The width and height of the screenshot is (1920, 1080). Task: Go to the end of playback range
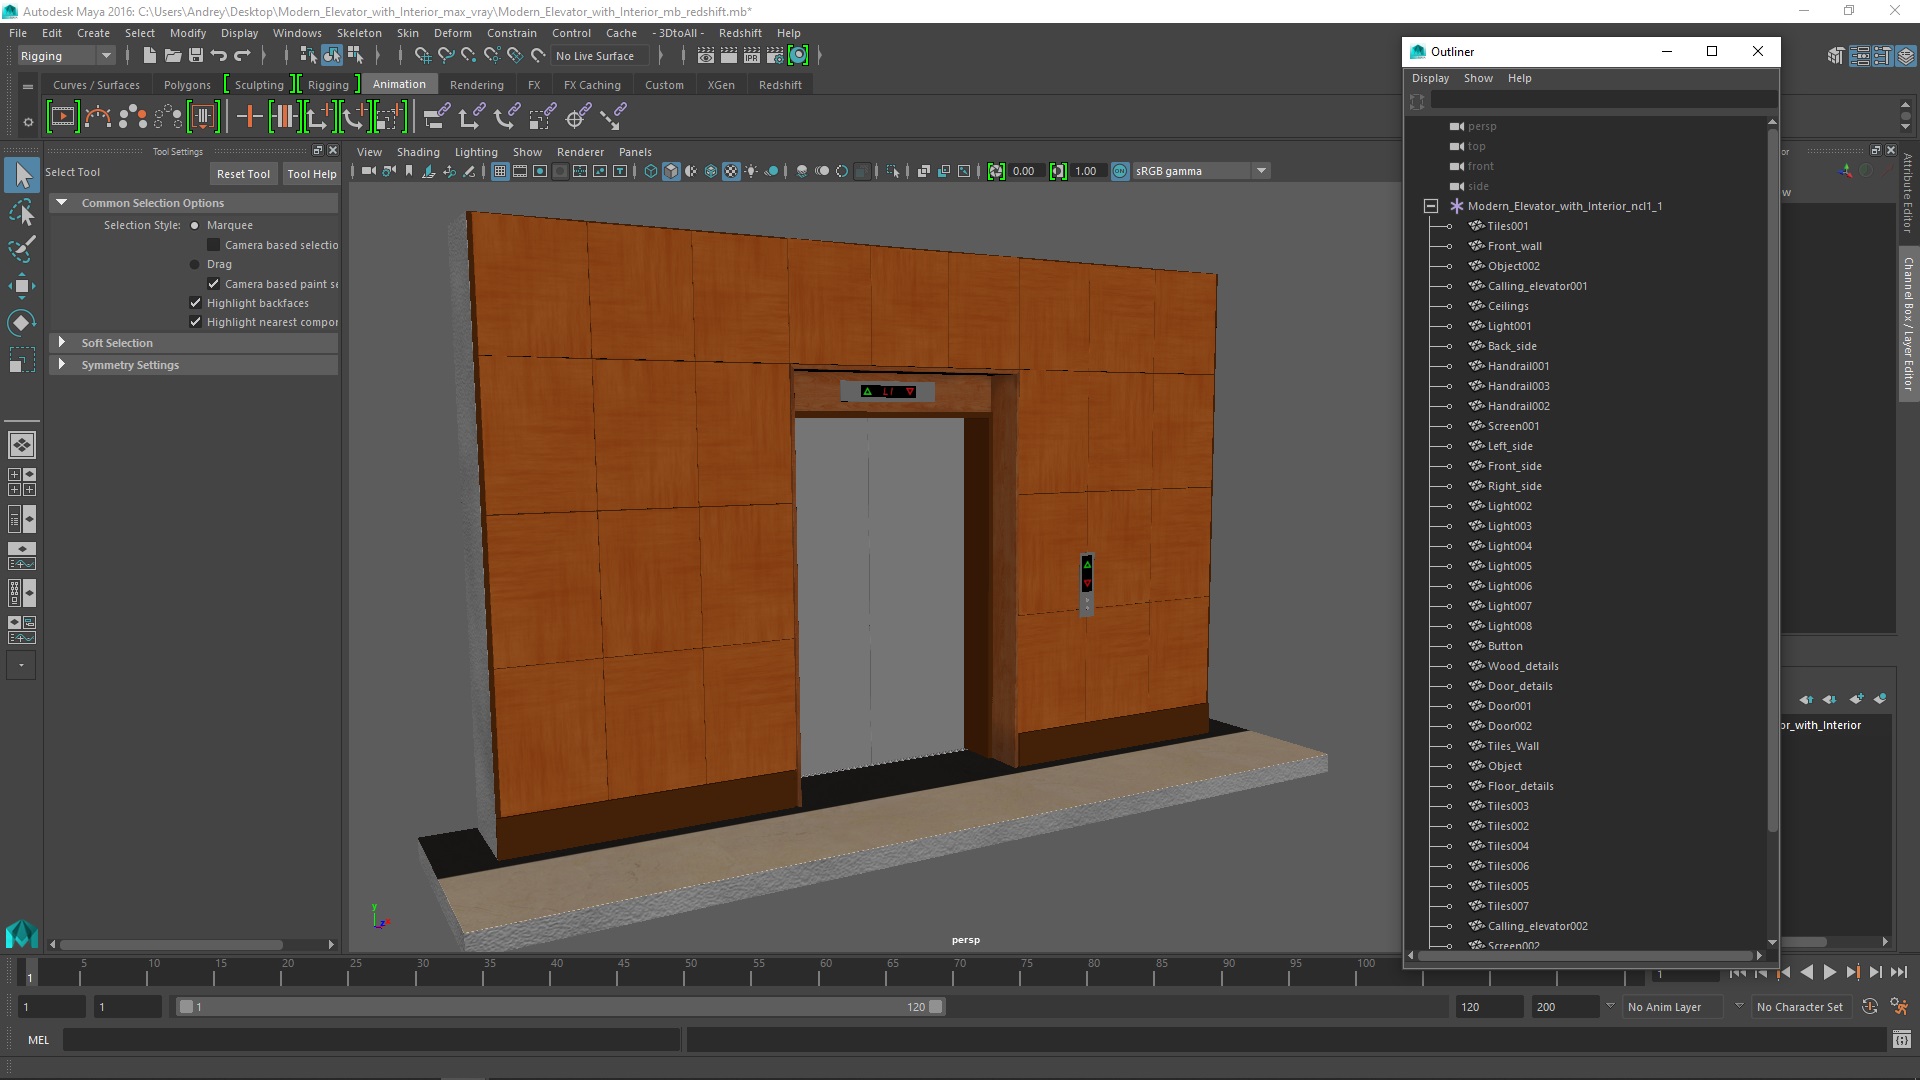click(1899, 972)
